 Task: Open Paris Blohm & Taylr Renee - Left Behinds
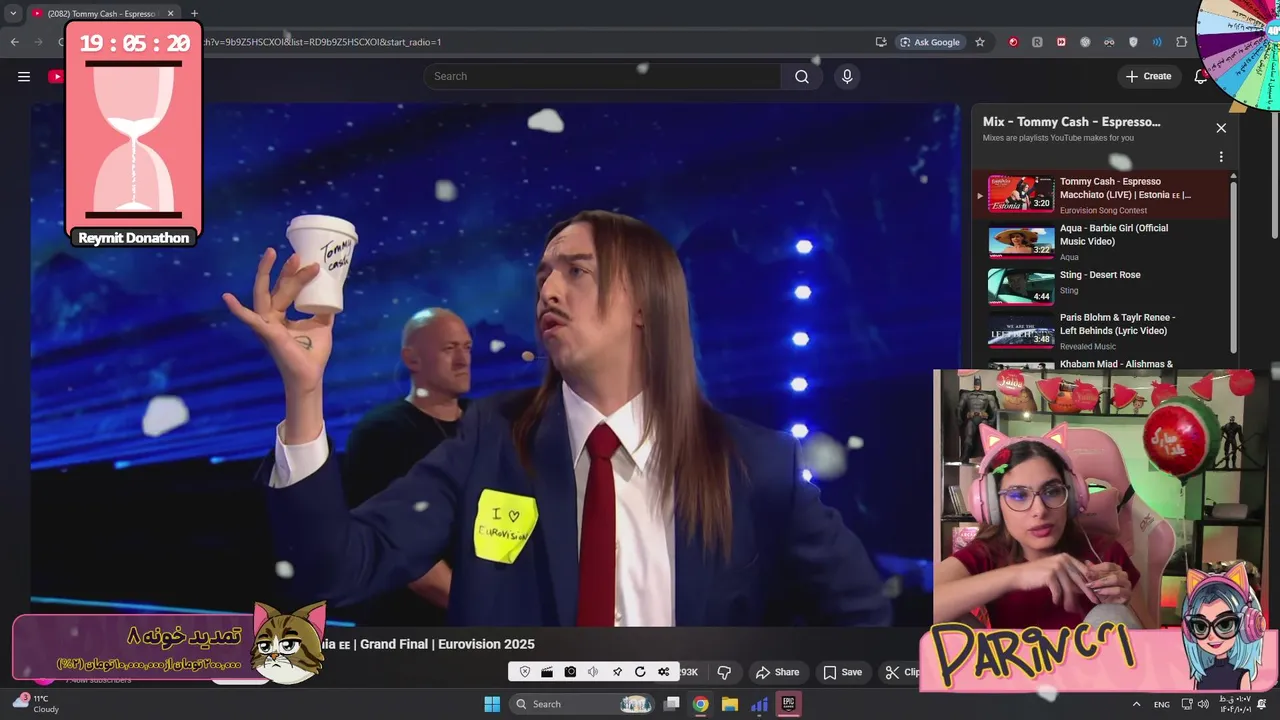tap(1102, 332)
